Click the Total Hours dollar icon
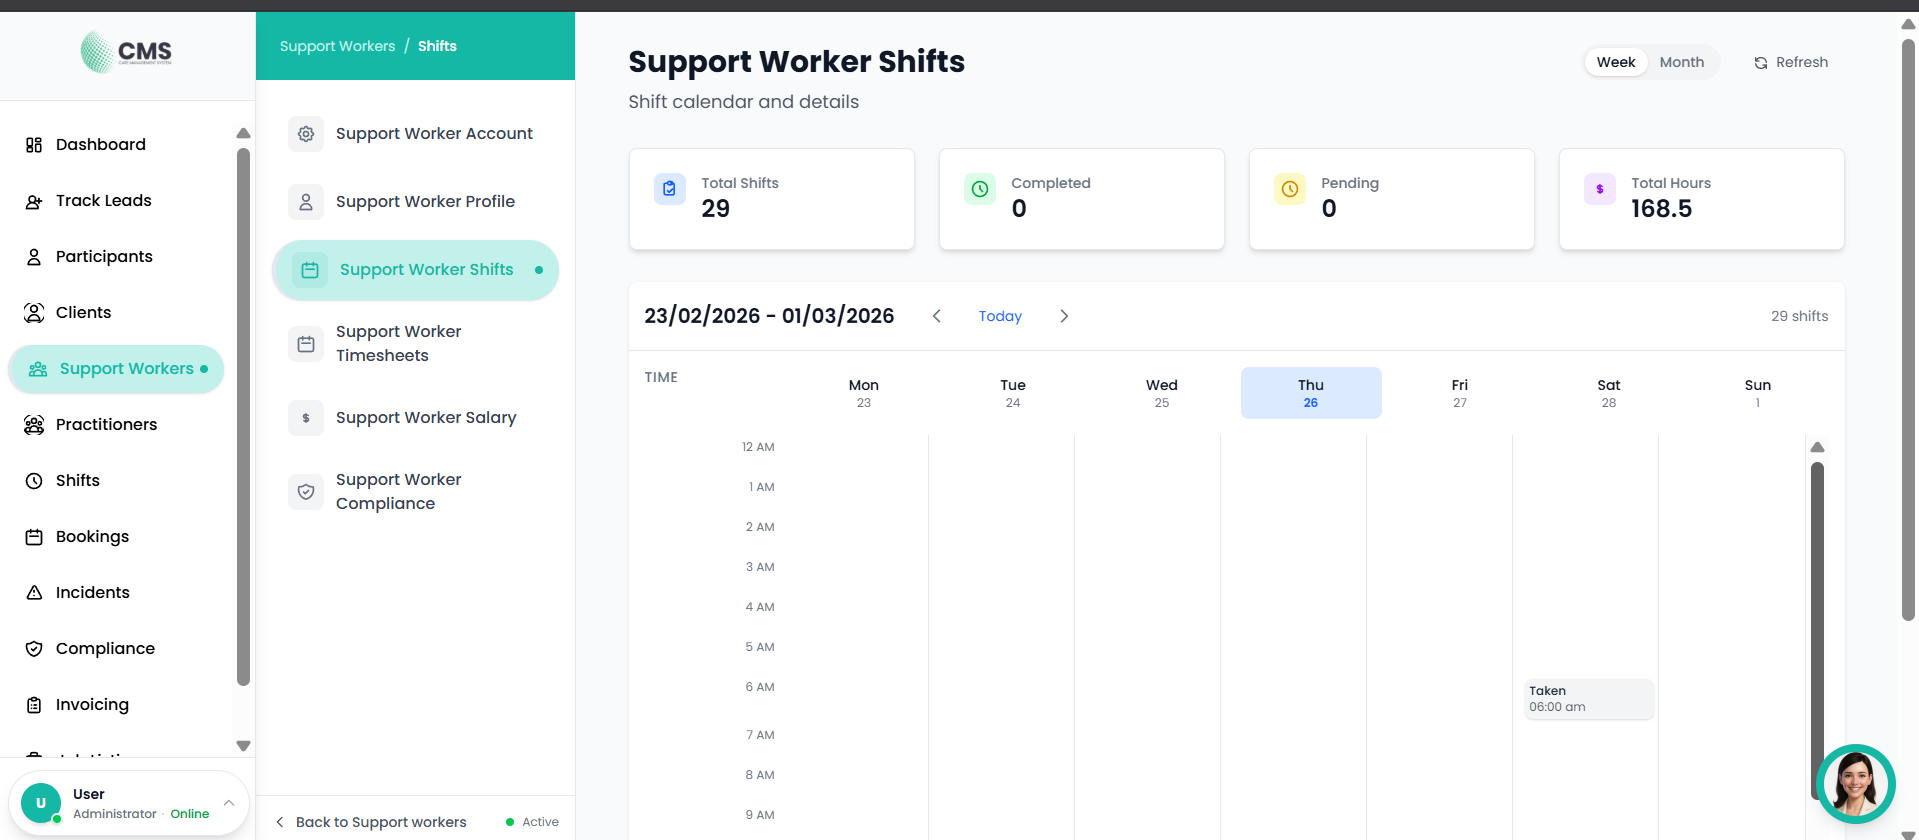The height and width of the screenshot is (840, 1919). pos(1600,188)
